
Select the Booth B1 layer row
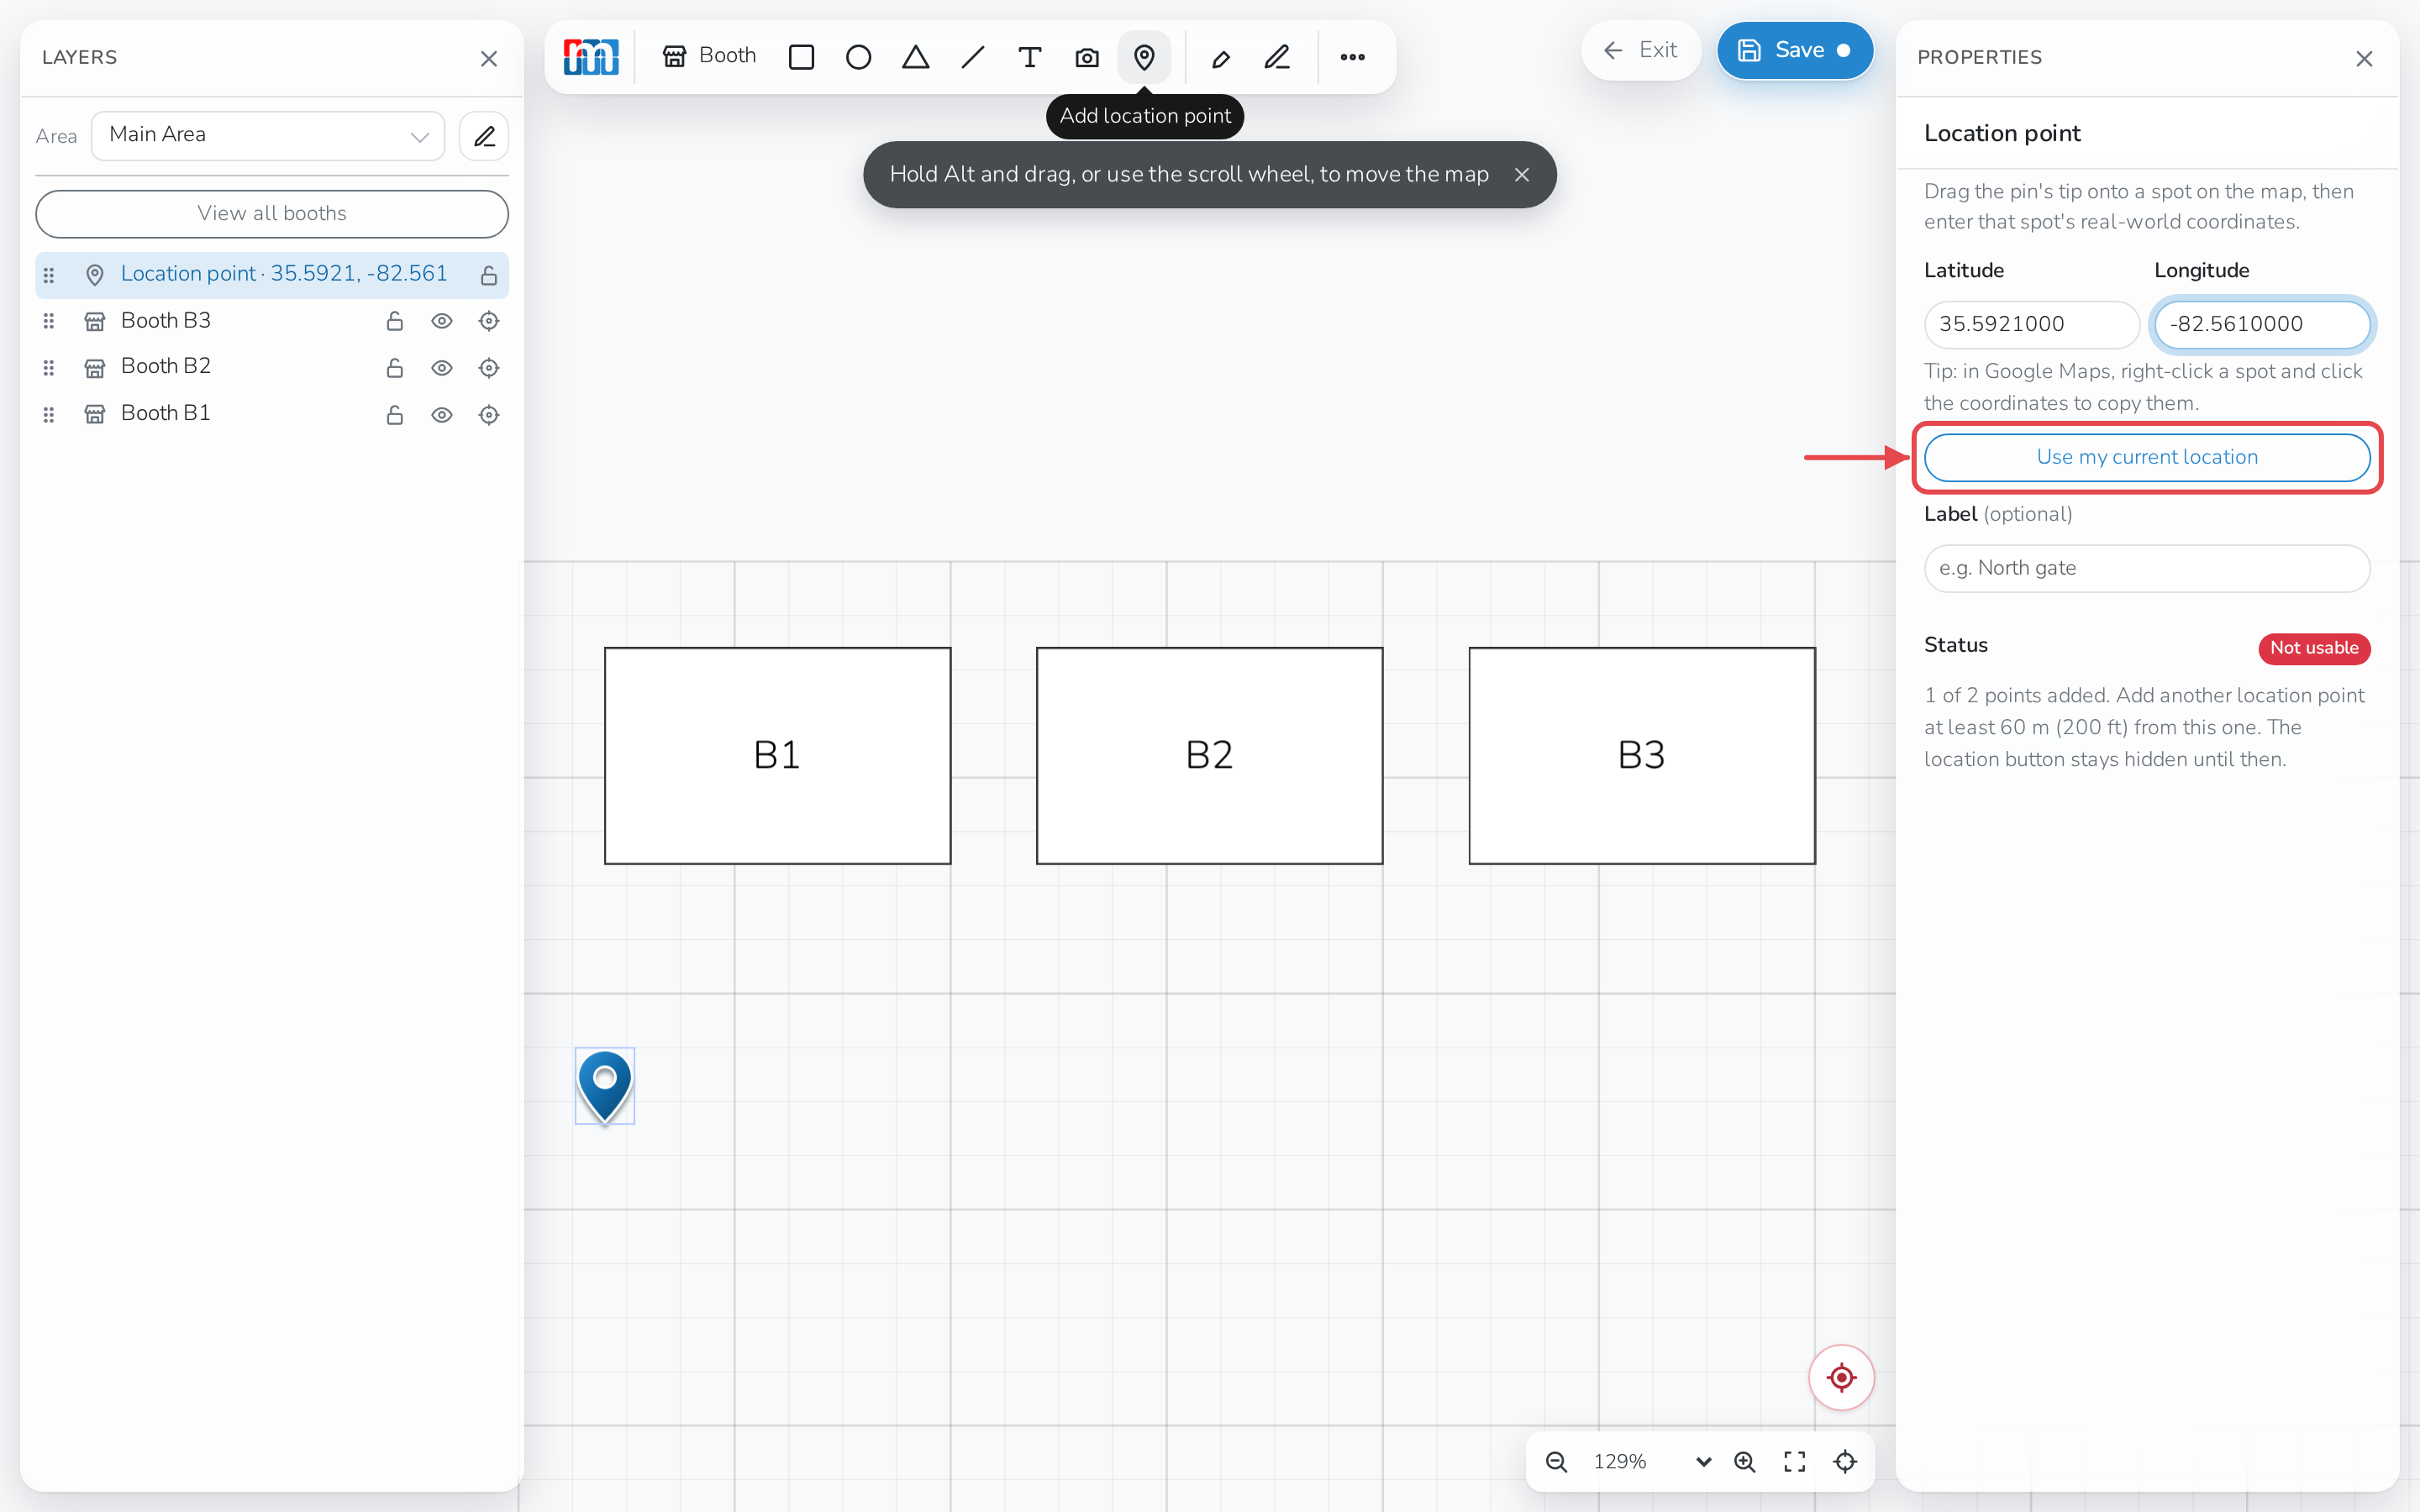pos(272,414)
